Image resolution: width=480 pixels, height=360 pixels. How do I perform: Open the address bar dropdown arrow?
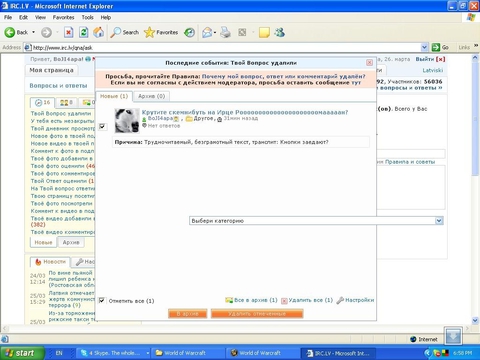424,47
